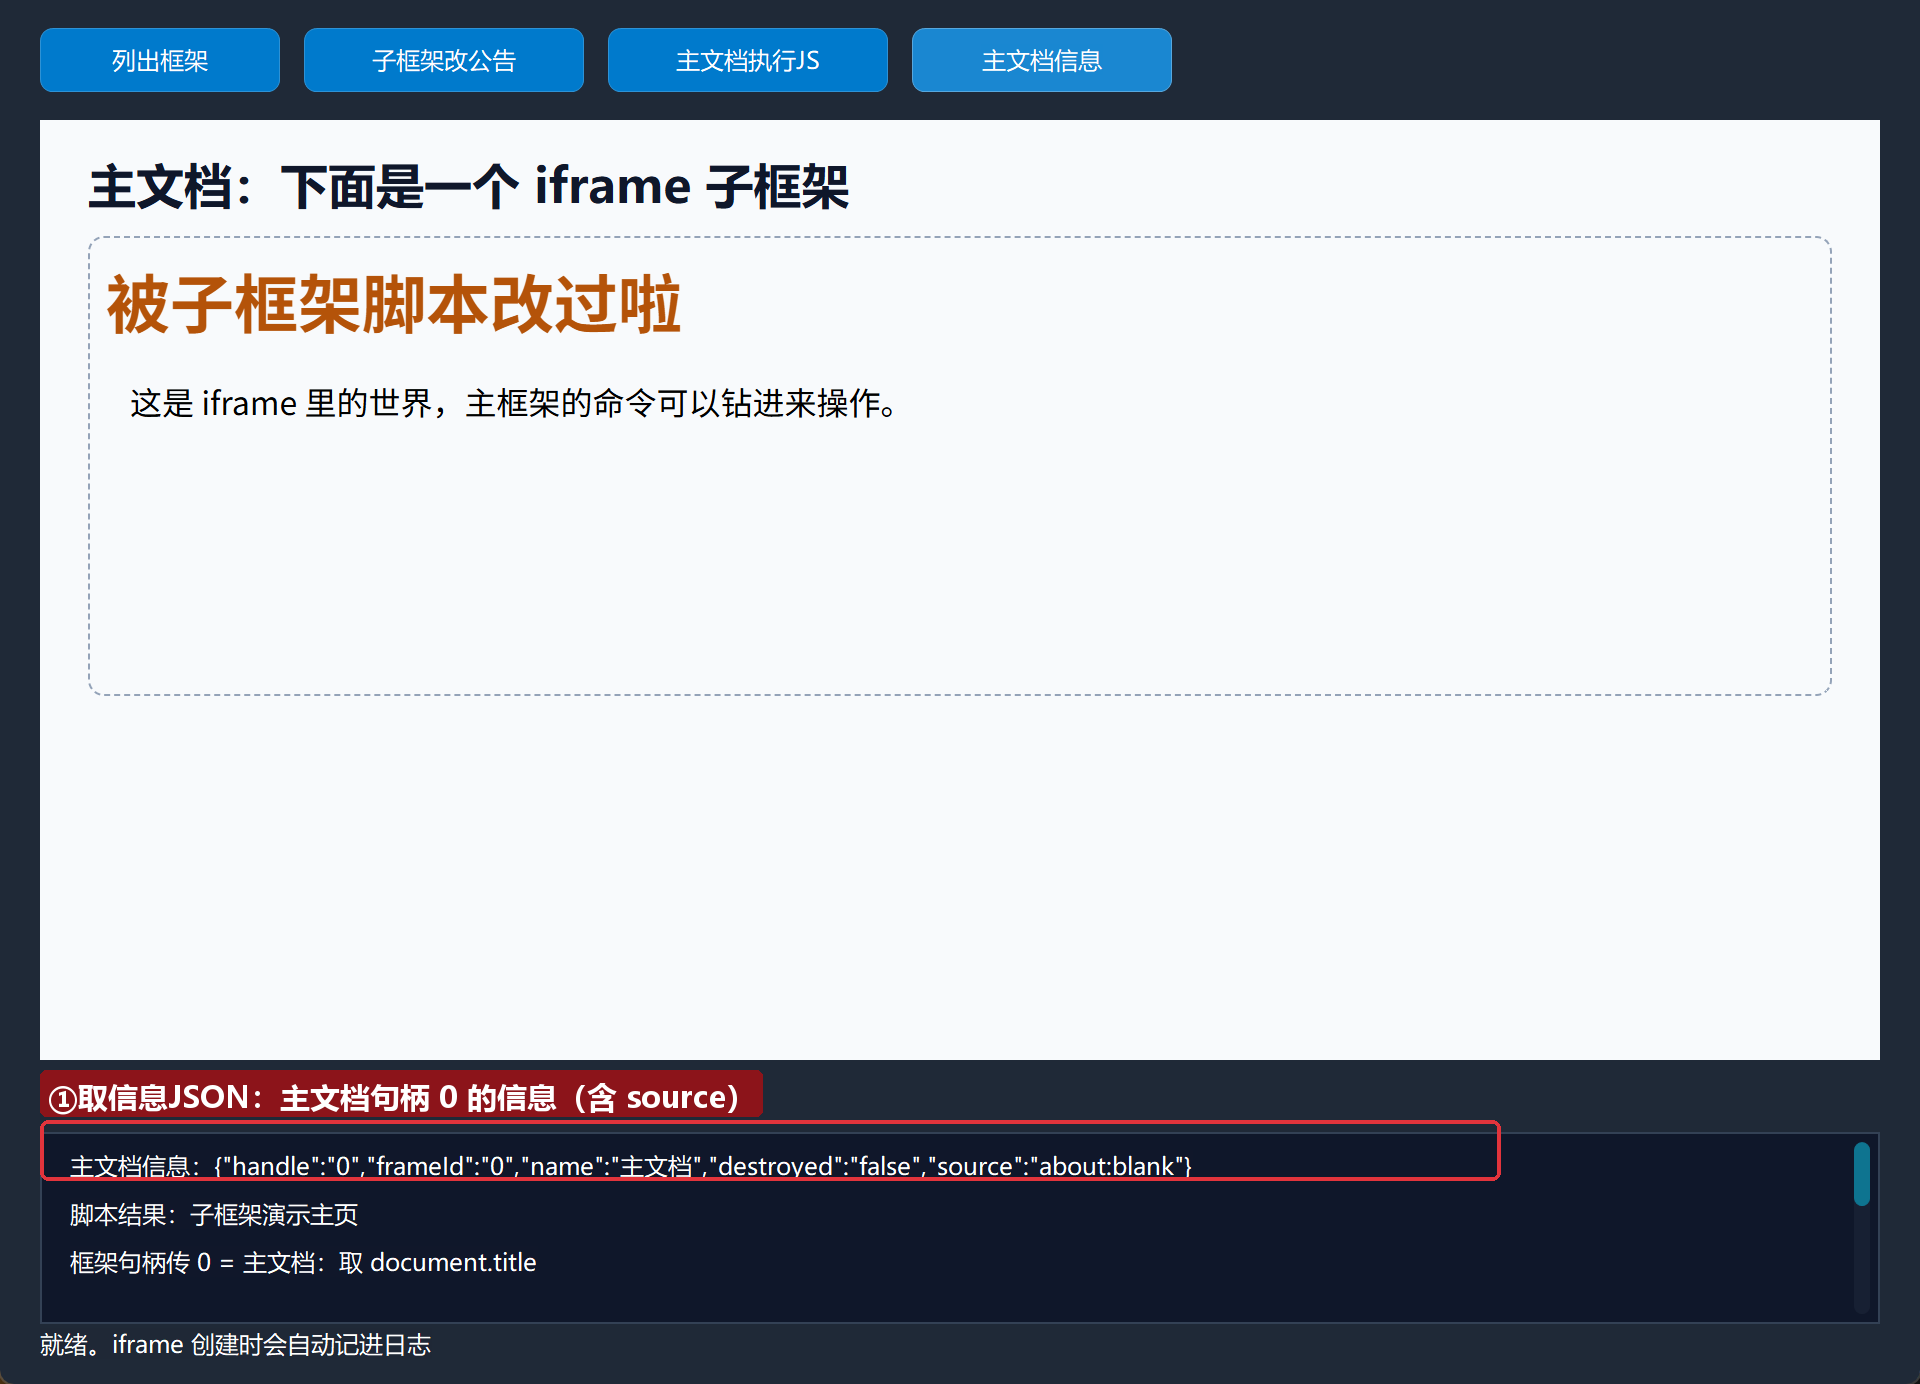Click the log line 脚本结果：子框架演示主页
This screenshot has height=1384, width=1920.
pos(214,1214)
